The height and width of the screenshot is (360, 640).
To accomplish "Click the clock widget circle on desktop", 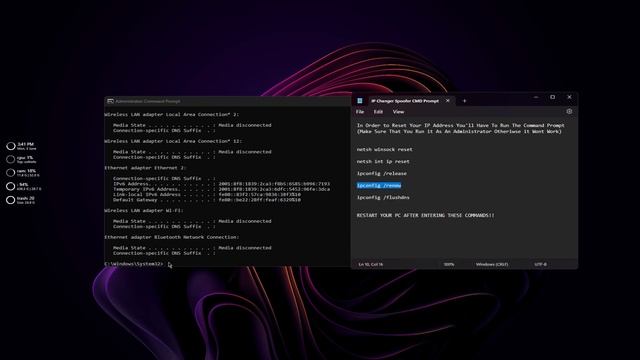I will click(x=11, y=146).
